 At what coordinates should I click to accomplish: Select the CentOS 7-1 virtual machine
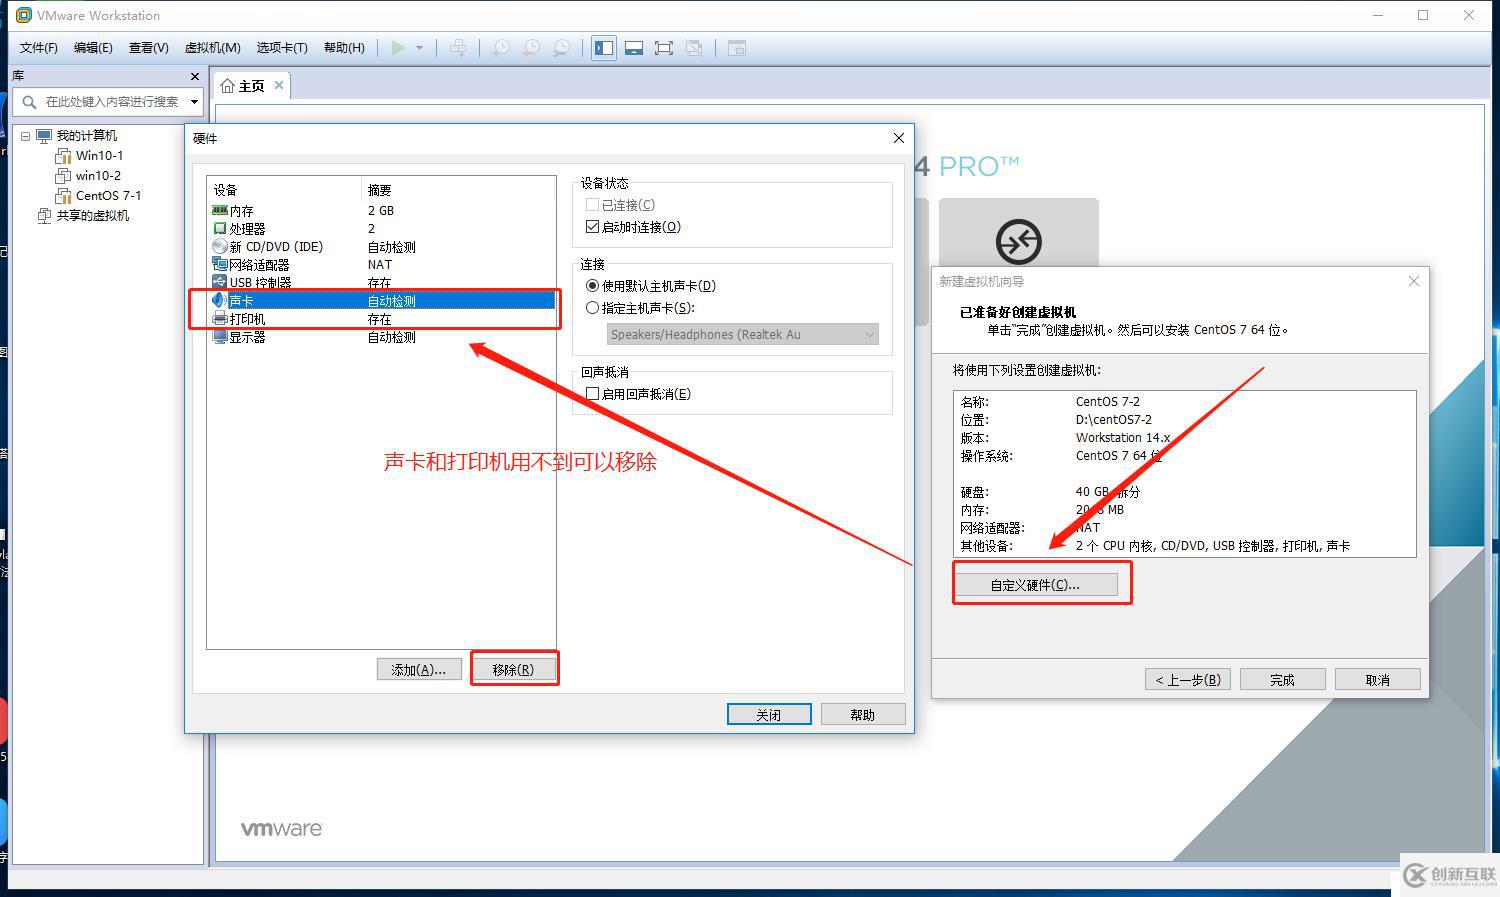pos(108,196)
